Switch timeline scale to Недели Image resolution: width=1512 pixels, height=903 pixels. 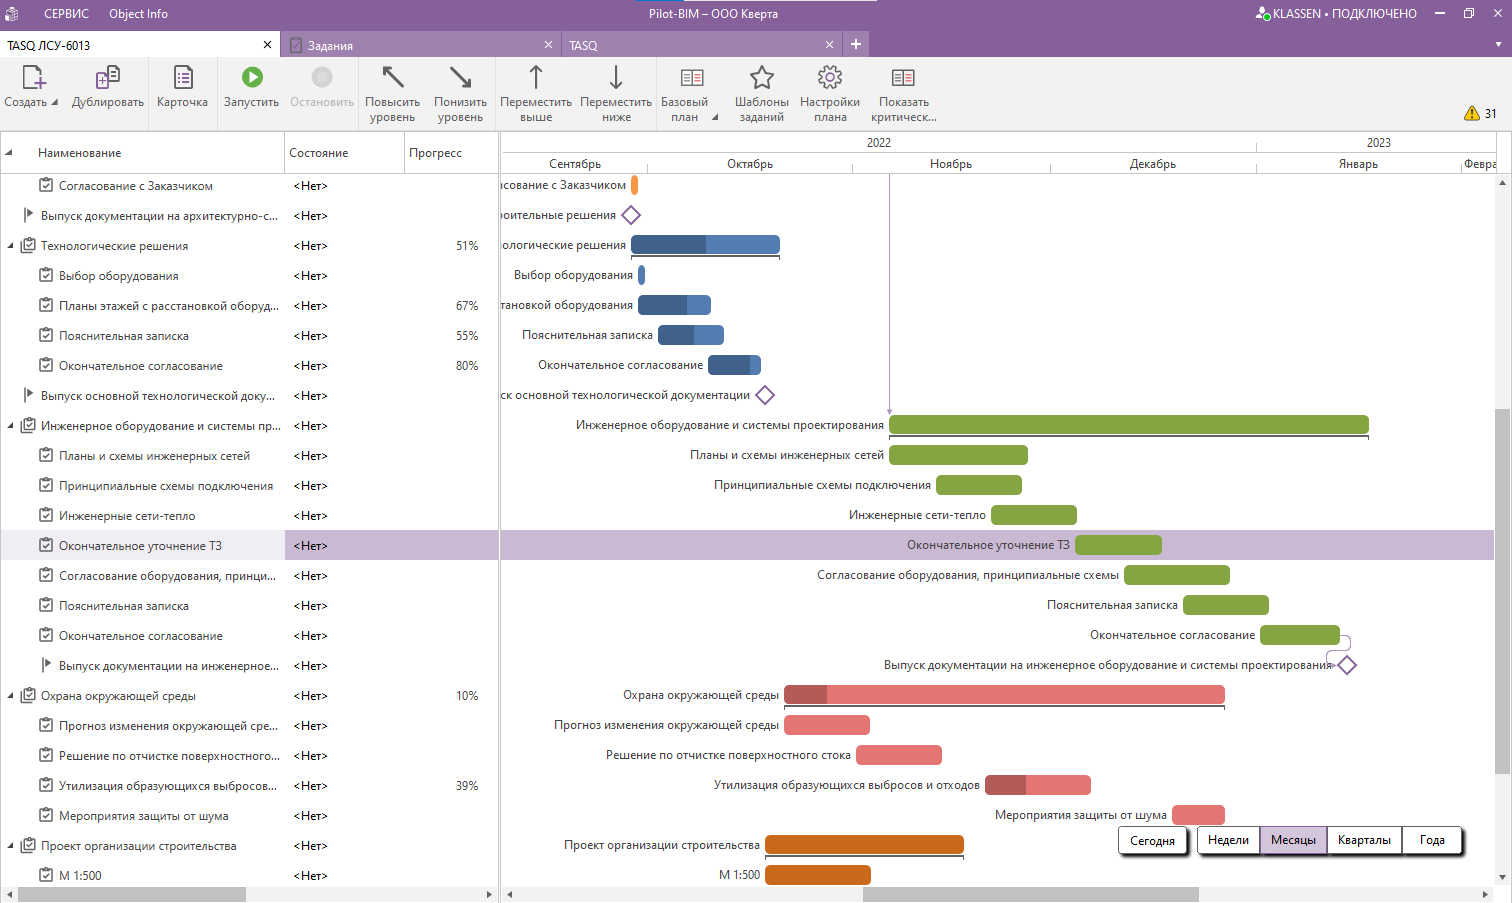click(x=1227, y=841)
